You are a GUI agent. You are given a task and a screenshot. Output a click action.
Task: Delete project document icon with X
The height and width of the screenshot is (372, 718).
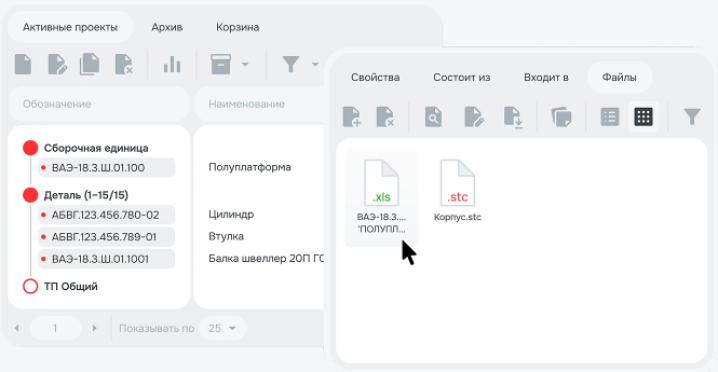tap(124, 64)
